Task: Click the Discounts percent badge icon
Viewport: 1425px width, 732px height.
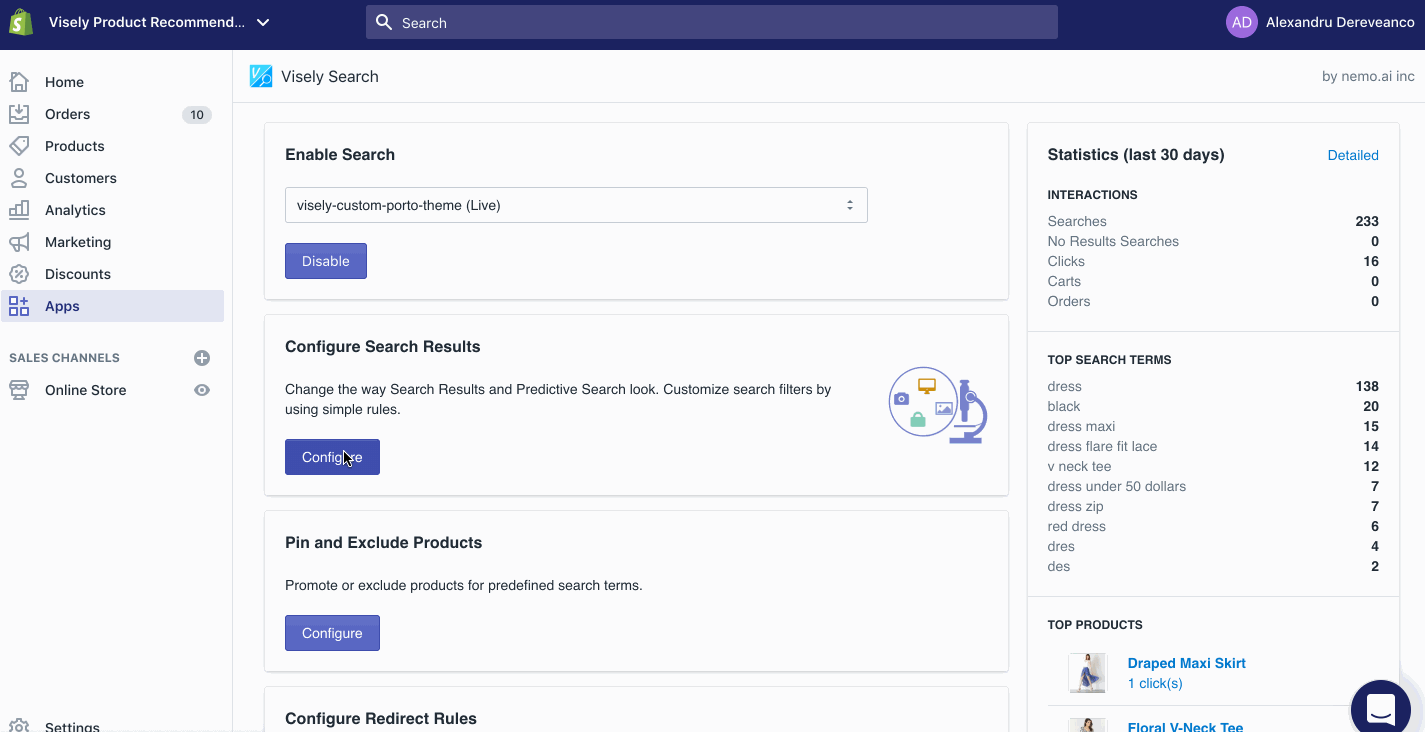Action: (x=19, y=274)
